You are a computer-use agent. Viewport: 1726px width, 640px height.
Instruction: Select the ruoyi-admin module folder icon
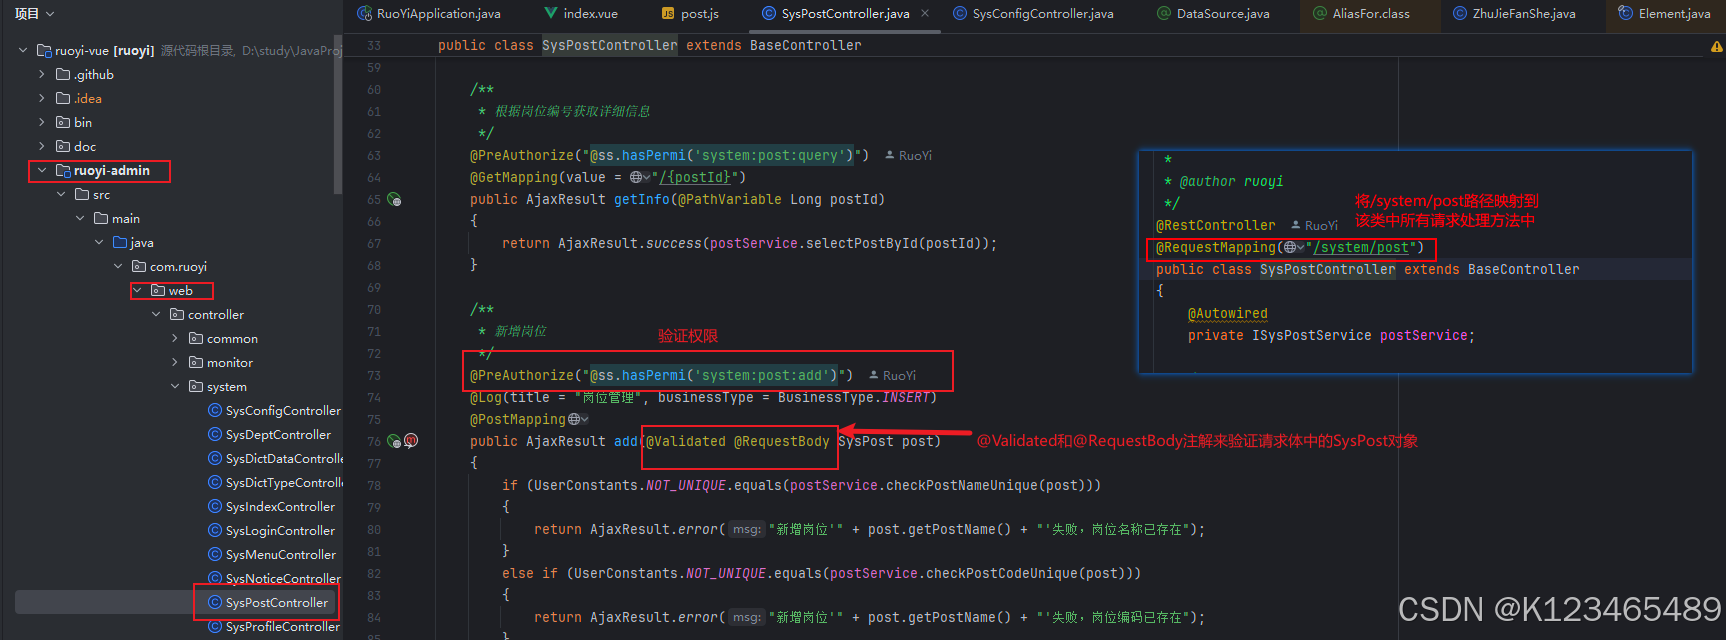pos(63,170)
